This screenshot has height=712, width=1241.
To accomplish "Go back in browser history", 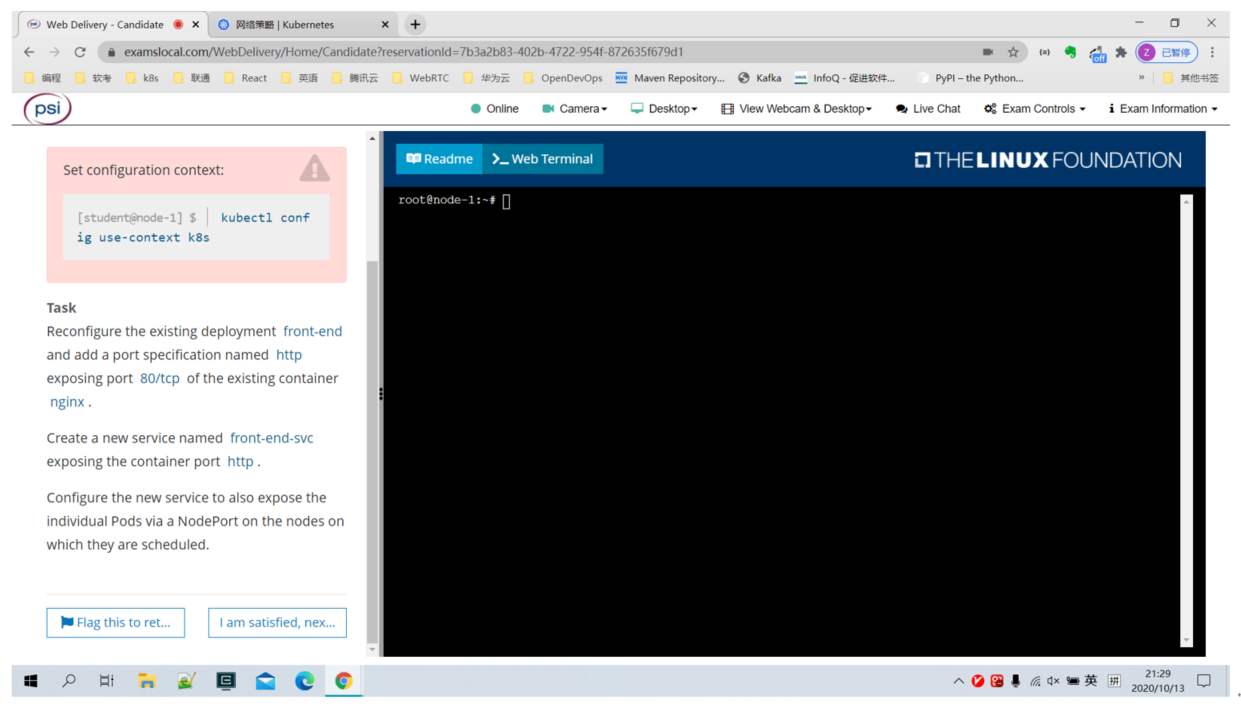I will pos(29,52).
